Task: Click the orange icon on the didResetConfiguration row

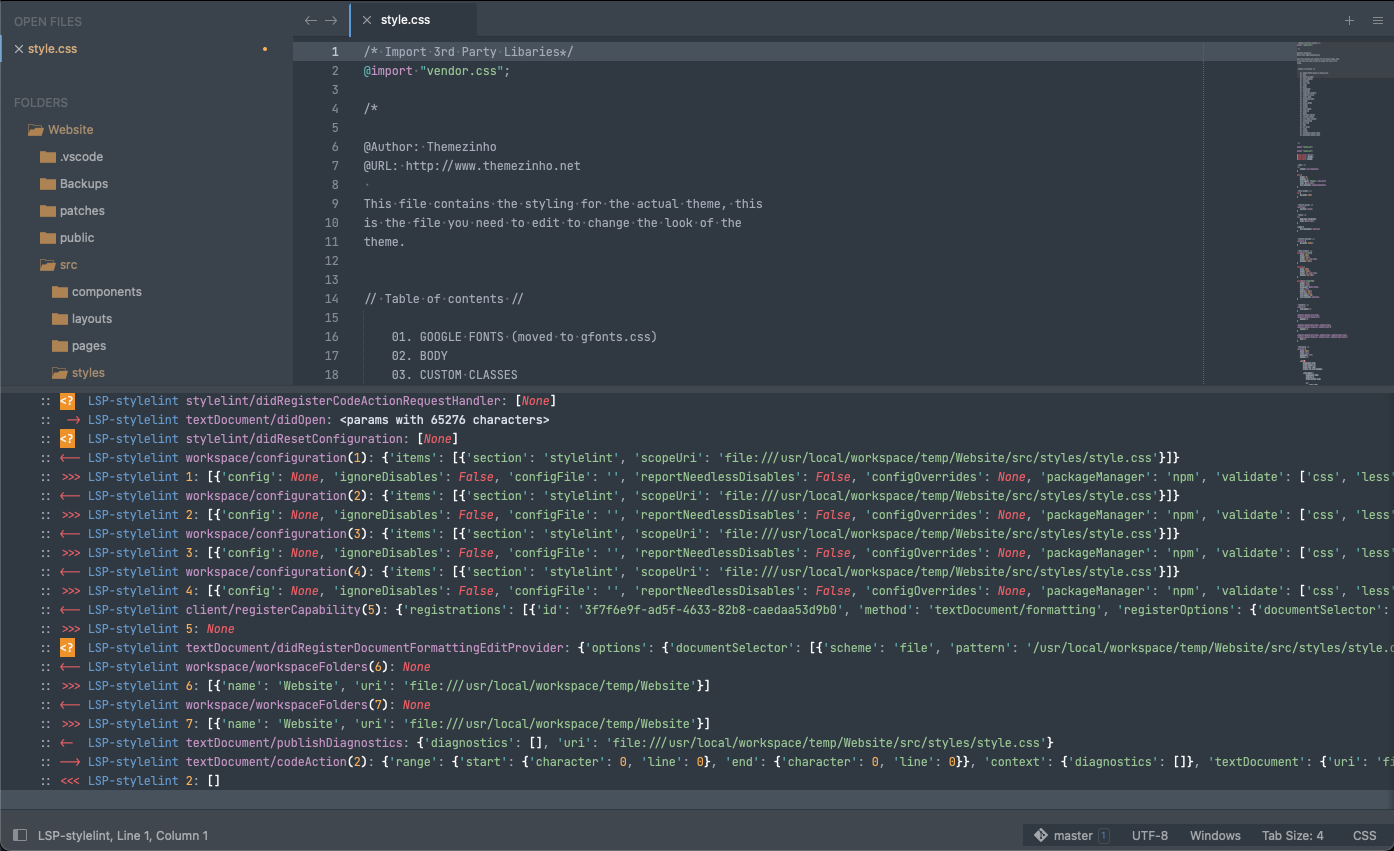Action: (x=67, y=439)
